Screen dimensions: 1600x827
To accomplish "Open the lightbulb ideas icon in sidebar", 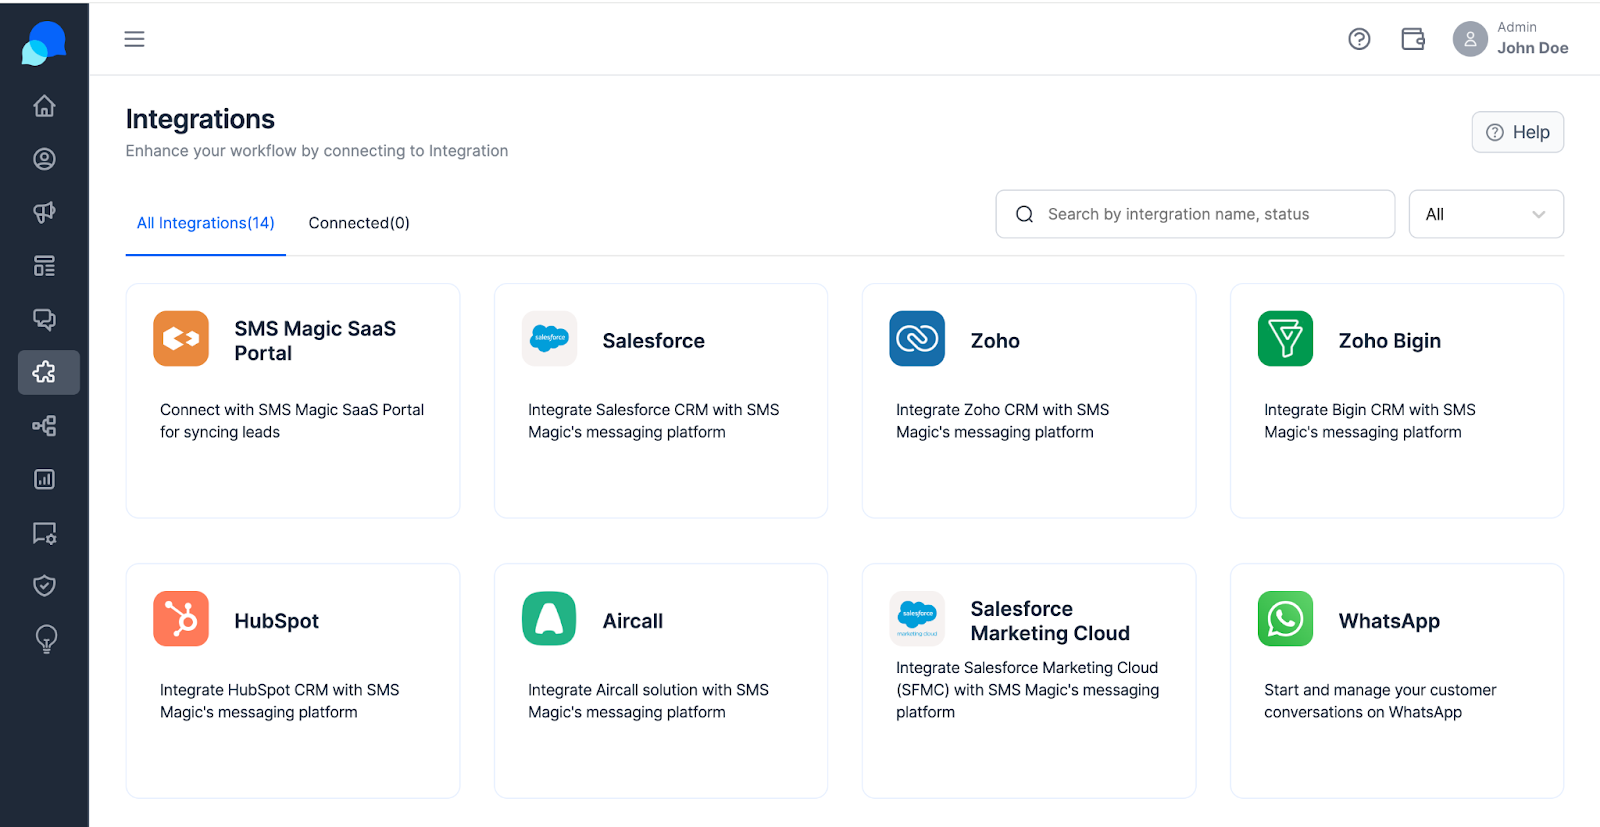I will click(x=46, y=639).
